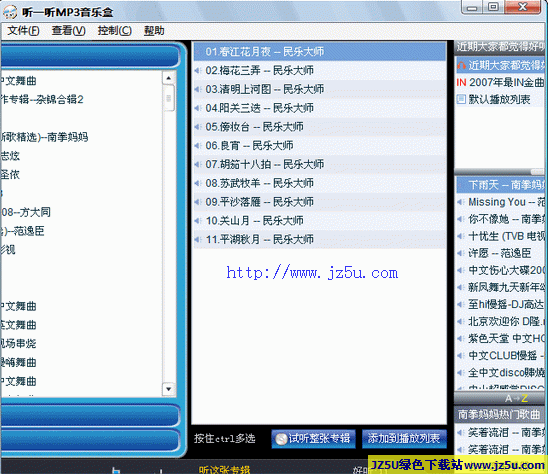548x474 pixels.
Task: Click list icon beside 默认播放列表
Action: tap(461, 99)
